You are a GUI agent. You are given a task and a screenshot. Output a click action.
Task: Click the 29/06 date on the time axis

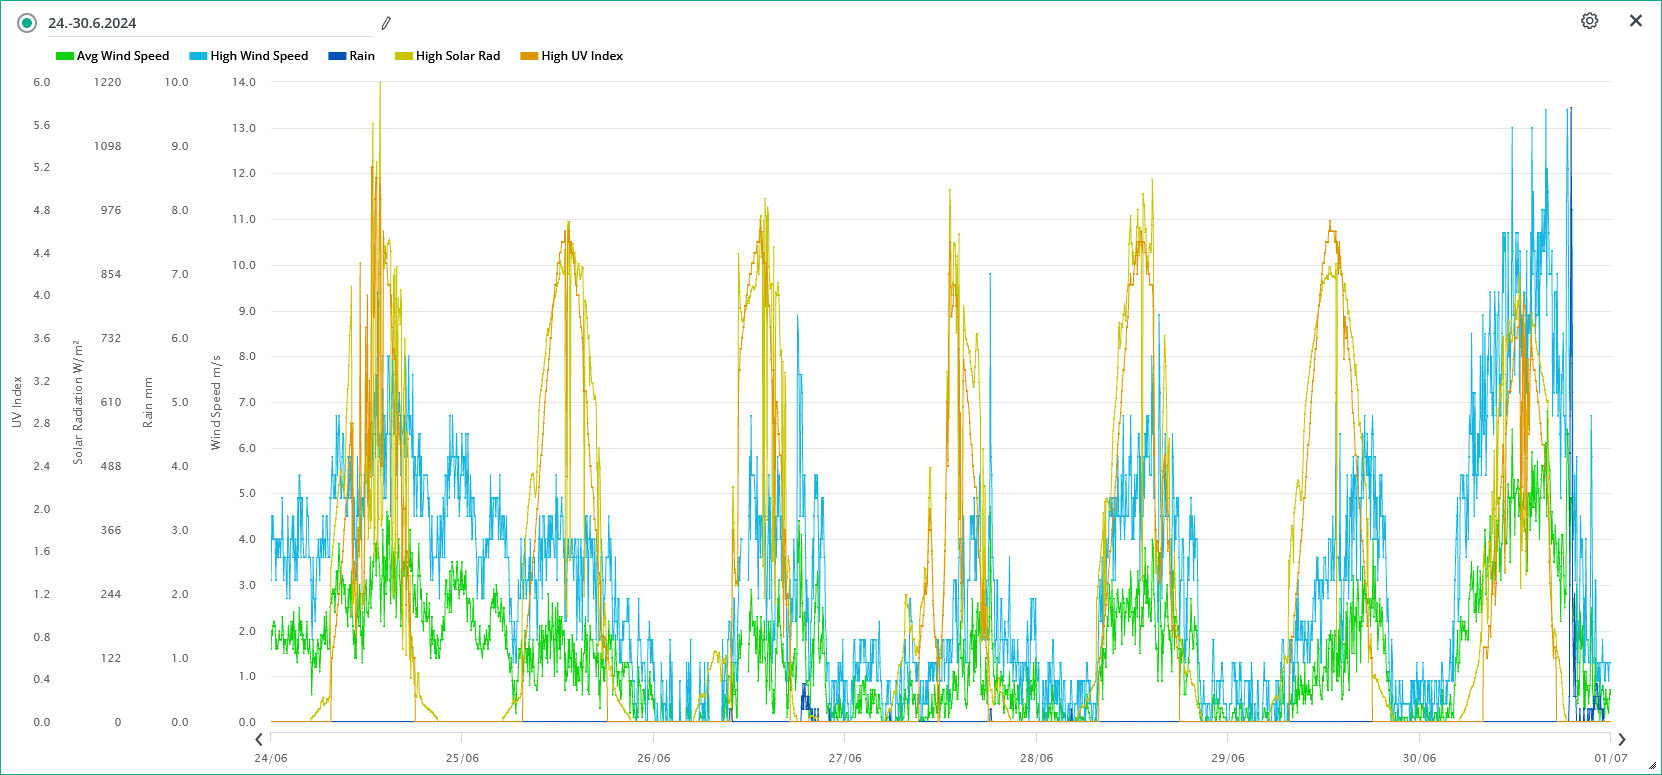point(1228,758)
